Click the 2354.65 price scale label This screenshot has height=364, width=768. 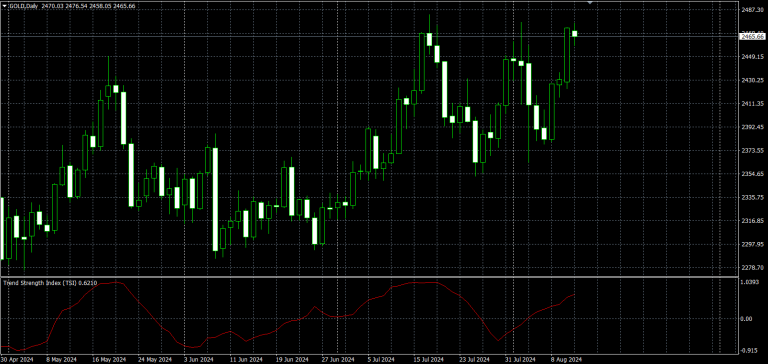click(753, 174)
